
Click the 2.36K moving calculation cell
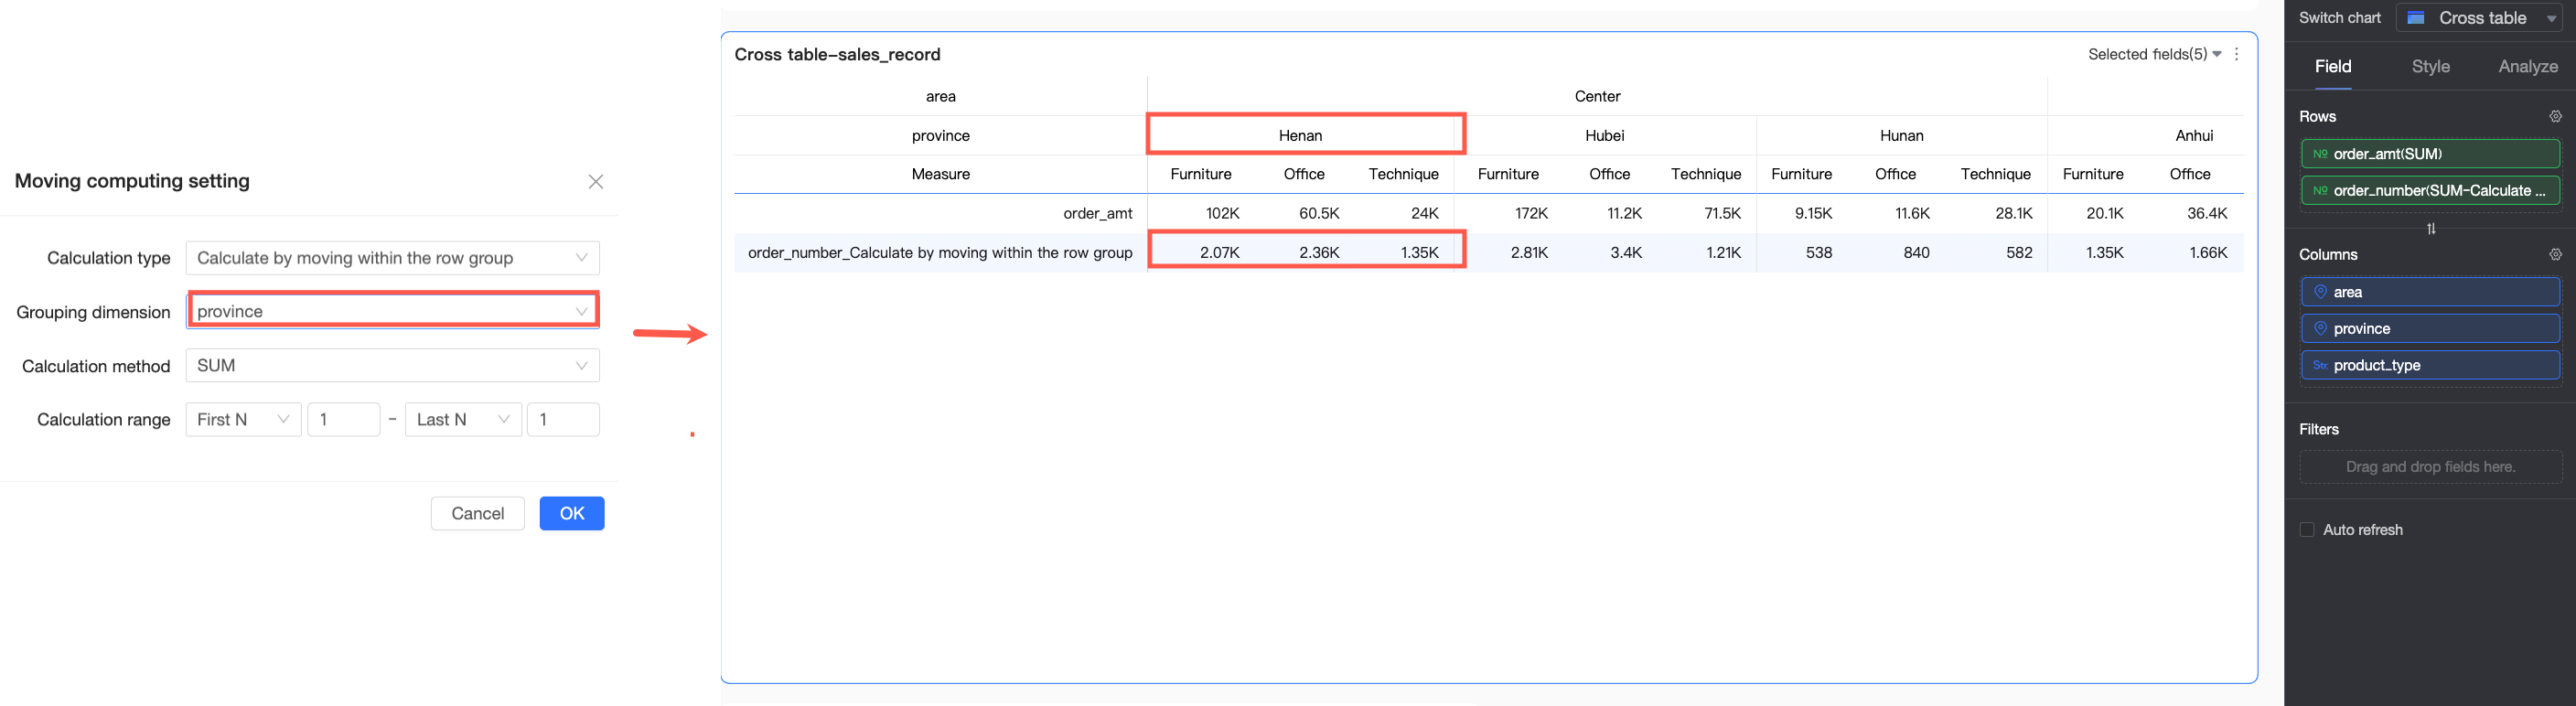point(1319,252)
